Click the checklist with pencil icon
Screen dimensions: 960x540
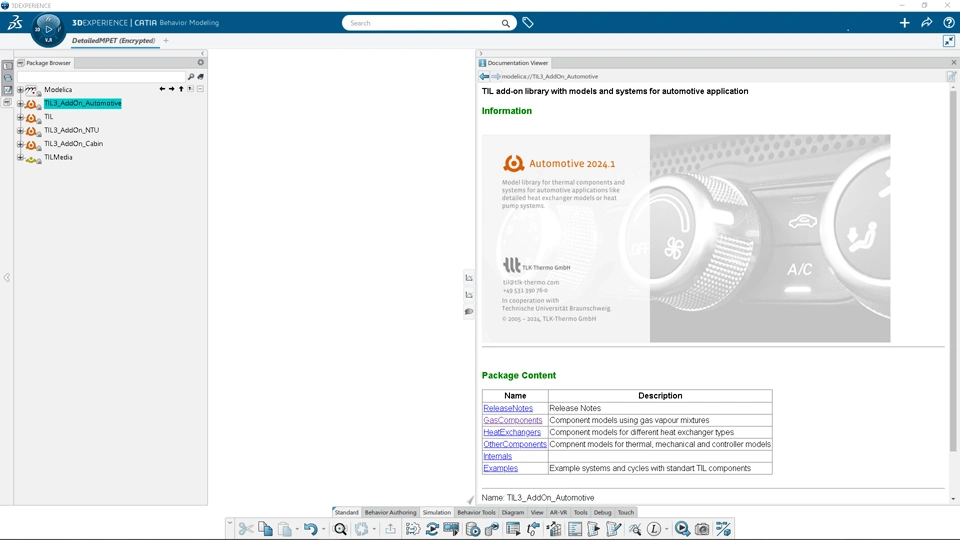click(614, 529)
